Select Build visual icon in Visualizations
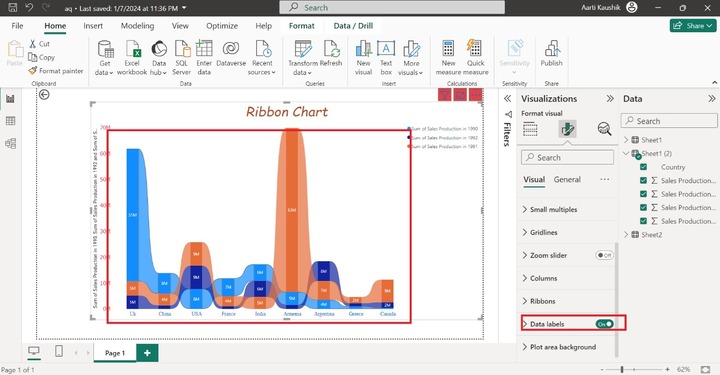The width and height of the screenshot is (720, 375). click(530, 129)
